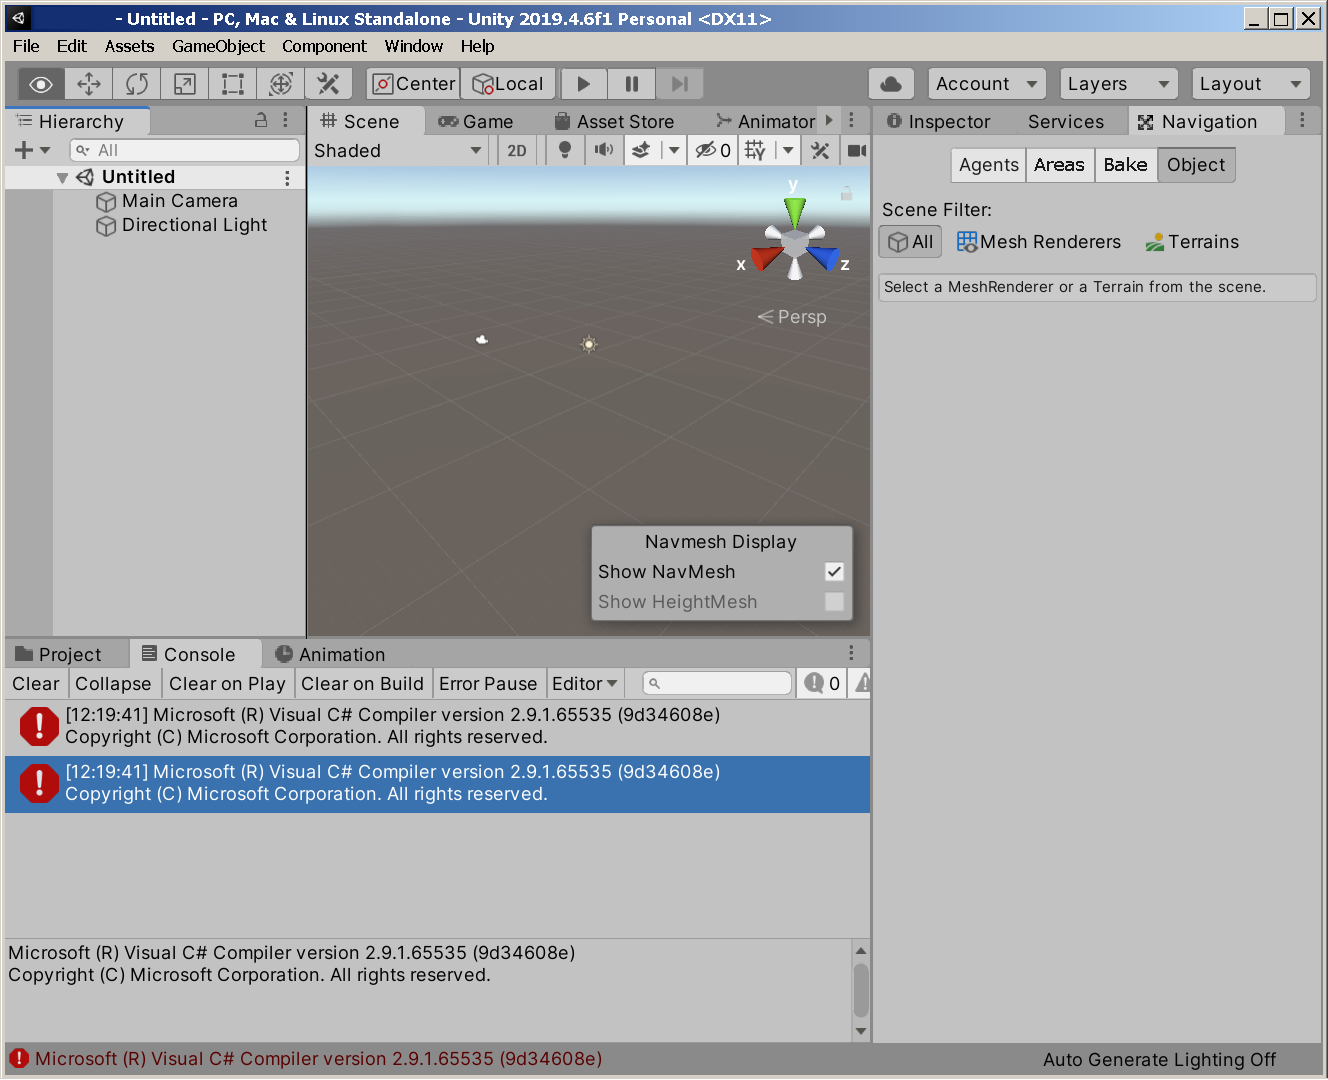The image size is (1328, 1080).
Task: Open the Console Editor dropdown
Action: point(585,684)
